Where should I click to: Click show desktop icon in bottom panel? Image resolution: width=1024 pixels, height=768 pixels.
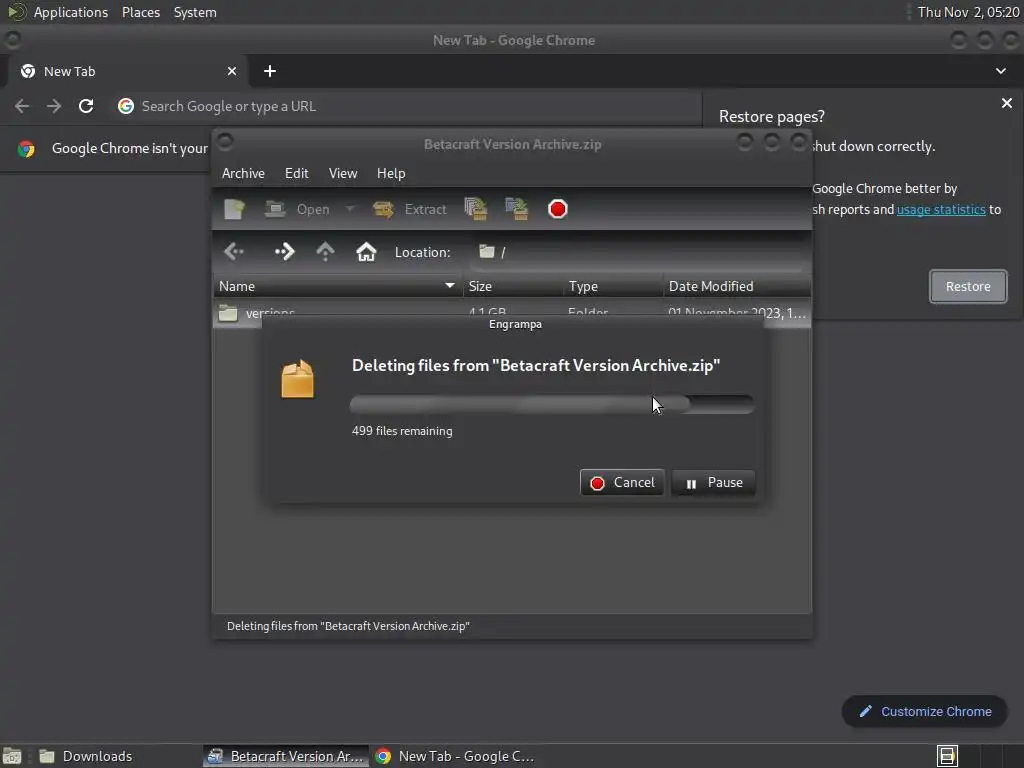(12, 756)
